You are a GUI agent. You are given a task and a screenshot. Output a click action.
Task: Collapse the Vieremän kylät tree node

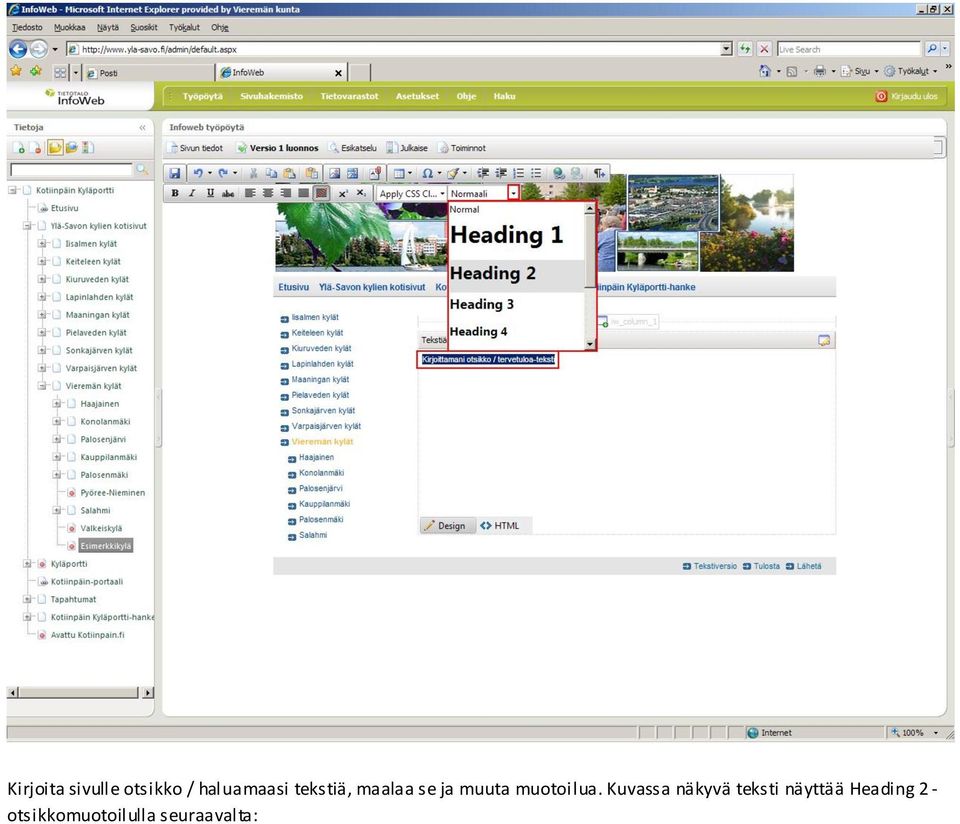tap(42, 386)
